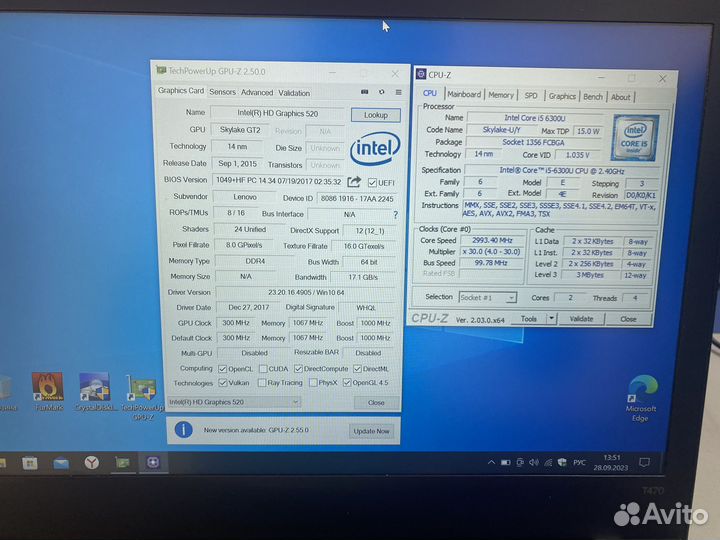720x540 pixels.
Task: Click the Bus Interface question mark
Action: click(x=395, y=214)
